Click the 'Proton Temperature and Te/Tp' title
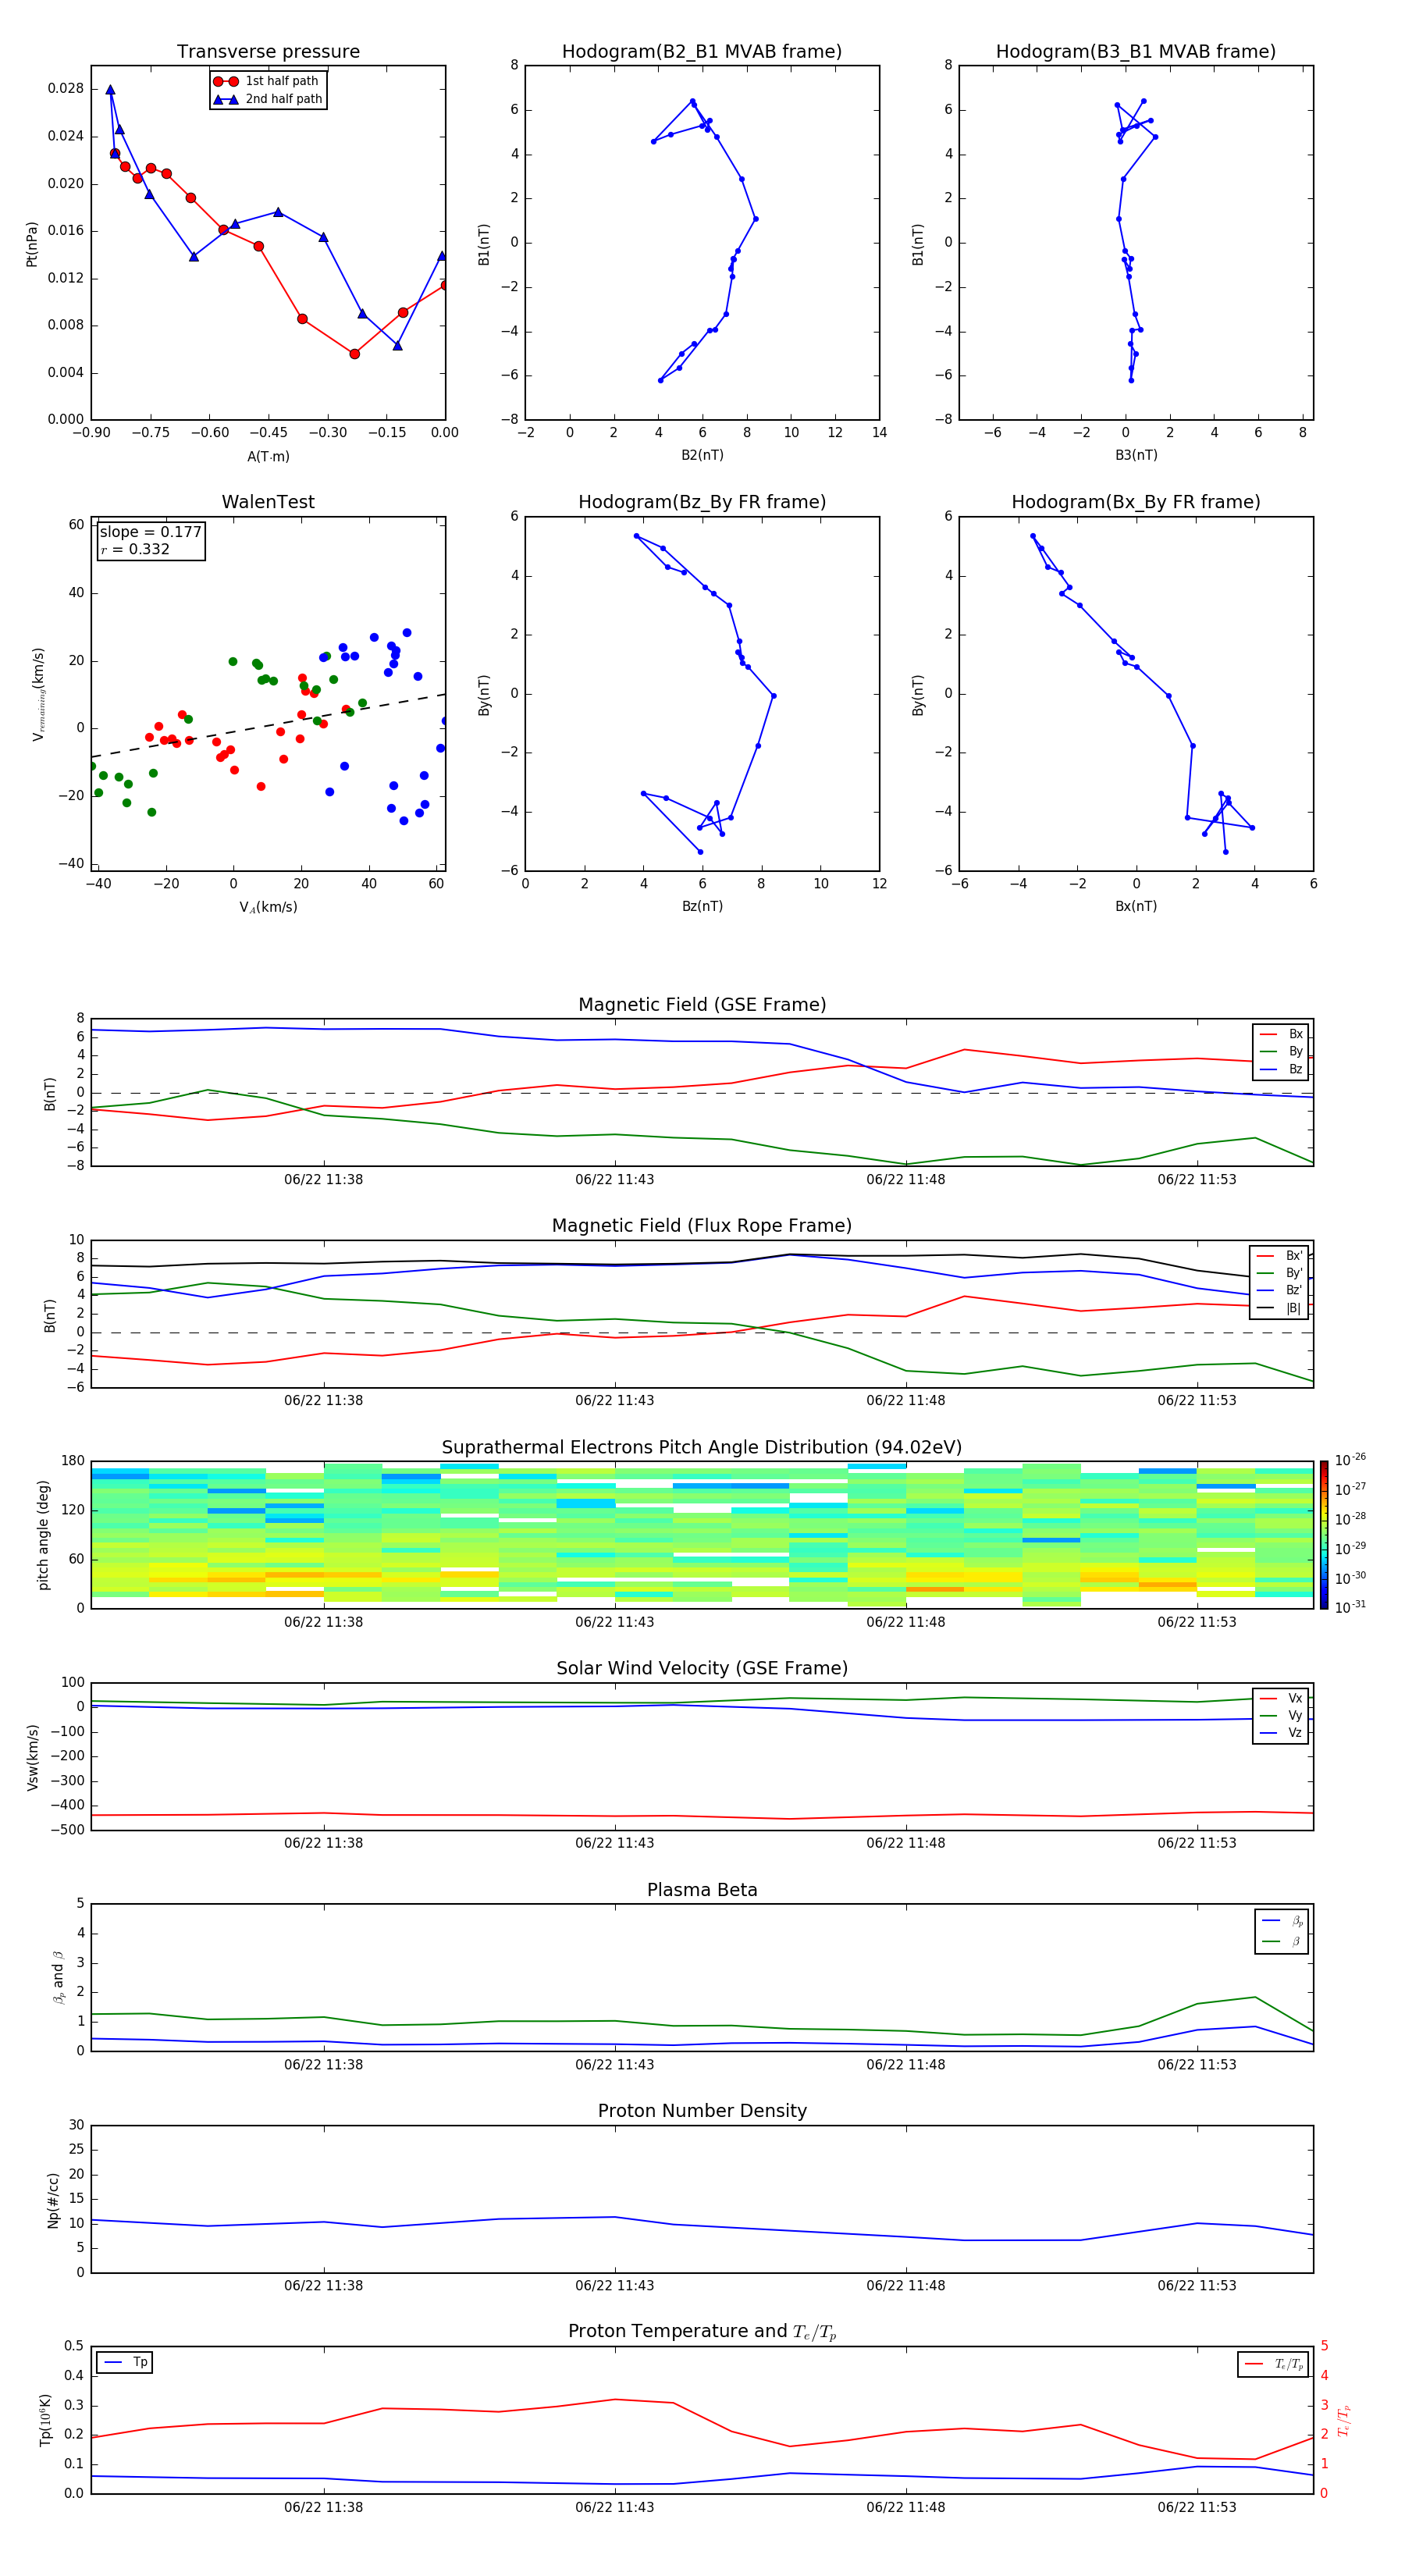Screen dimensions: 1405x2576 coord(702,2332)
